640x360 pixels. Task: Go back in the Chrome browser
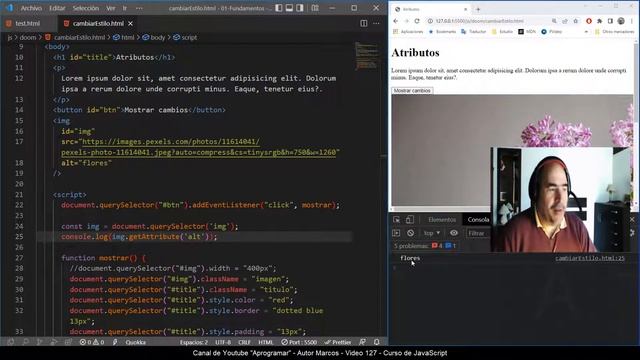tap(396, 21)
